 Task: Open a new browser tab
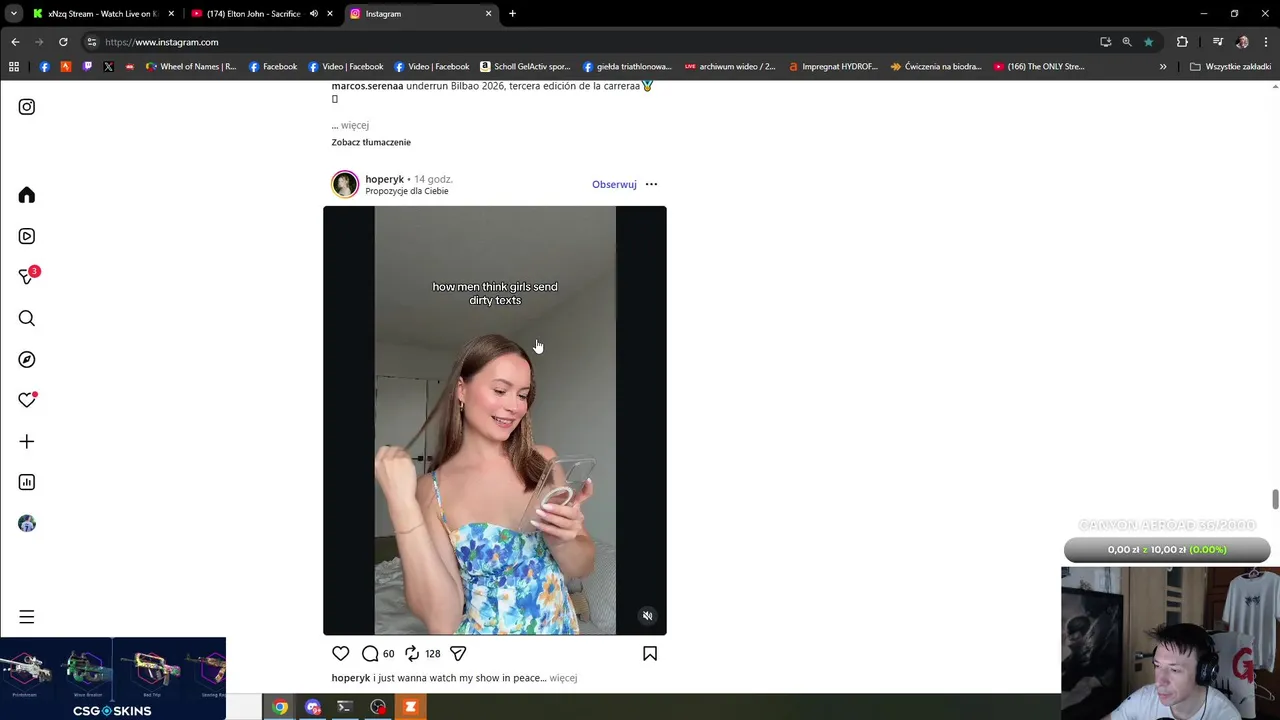tap(512, 14)
